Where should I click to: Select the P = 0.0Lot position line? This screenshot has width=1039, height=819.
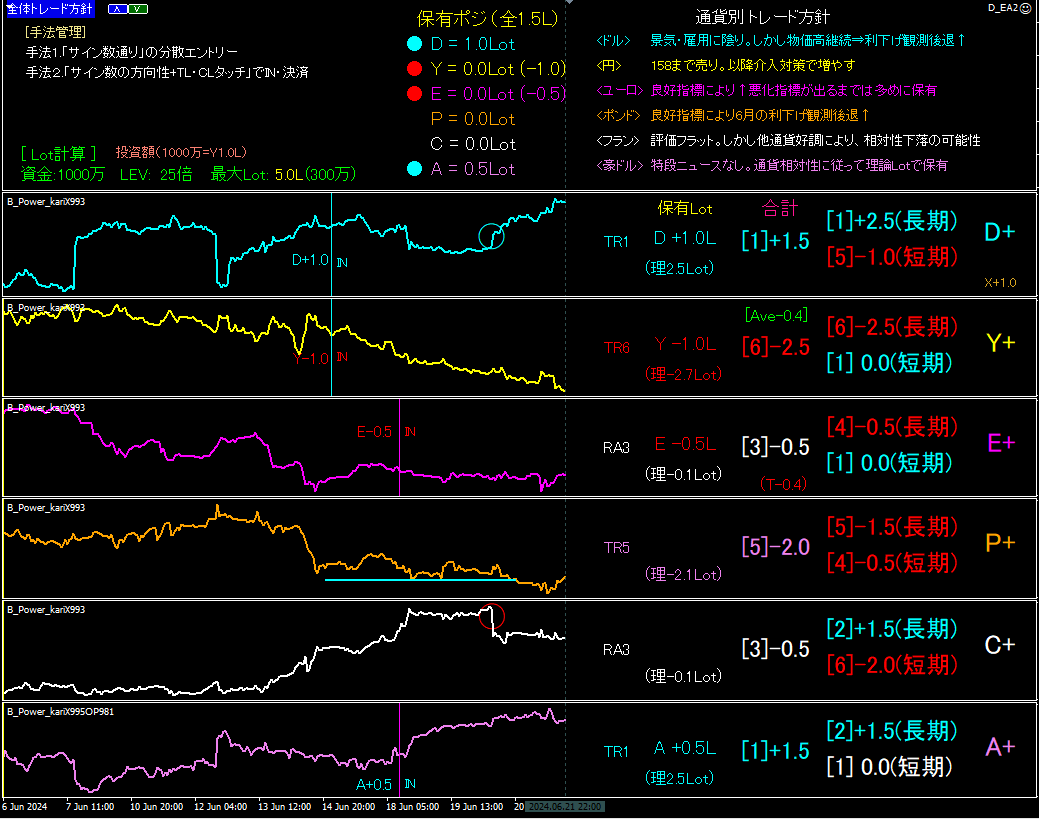click(472, 119)
